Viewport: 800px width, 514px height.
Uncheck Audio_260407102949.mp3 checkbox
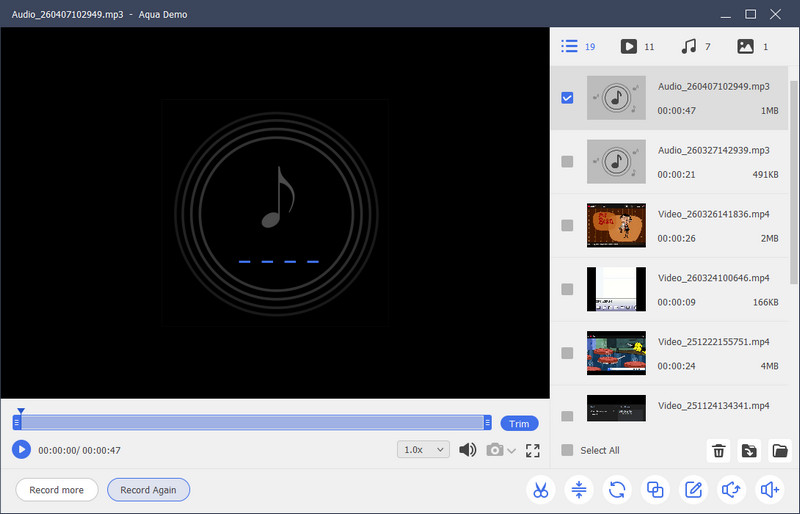click(567, 97)
